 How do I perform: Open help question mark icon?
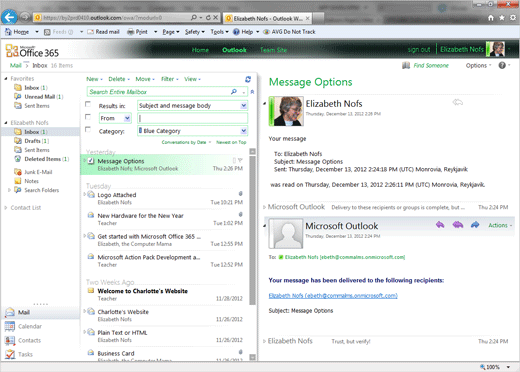pyautogui.click(x=502, y=65)
